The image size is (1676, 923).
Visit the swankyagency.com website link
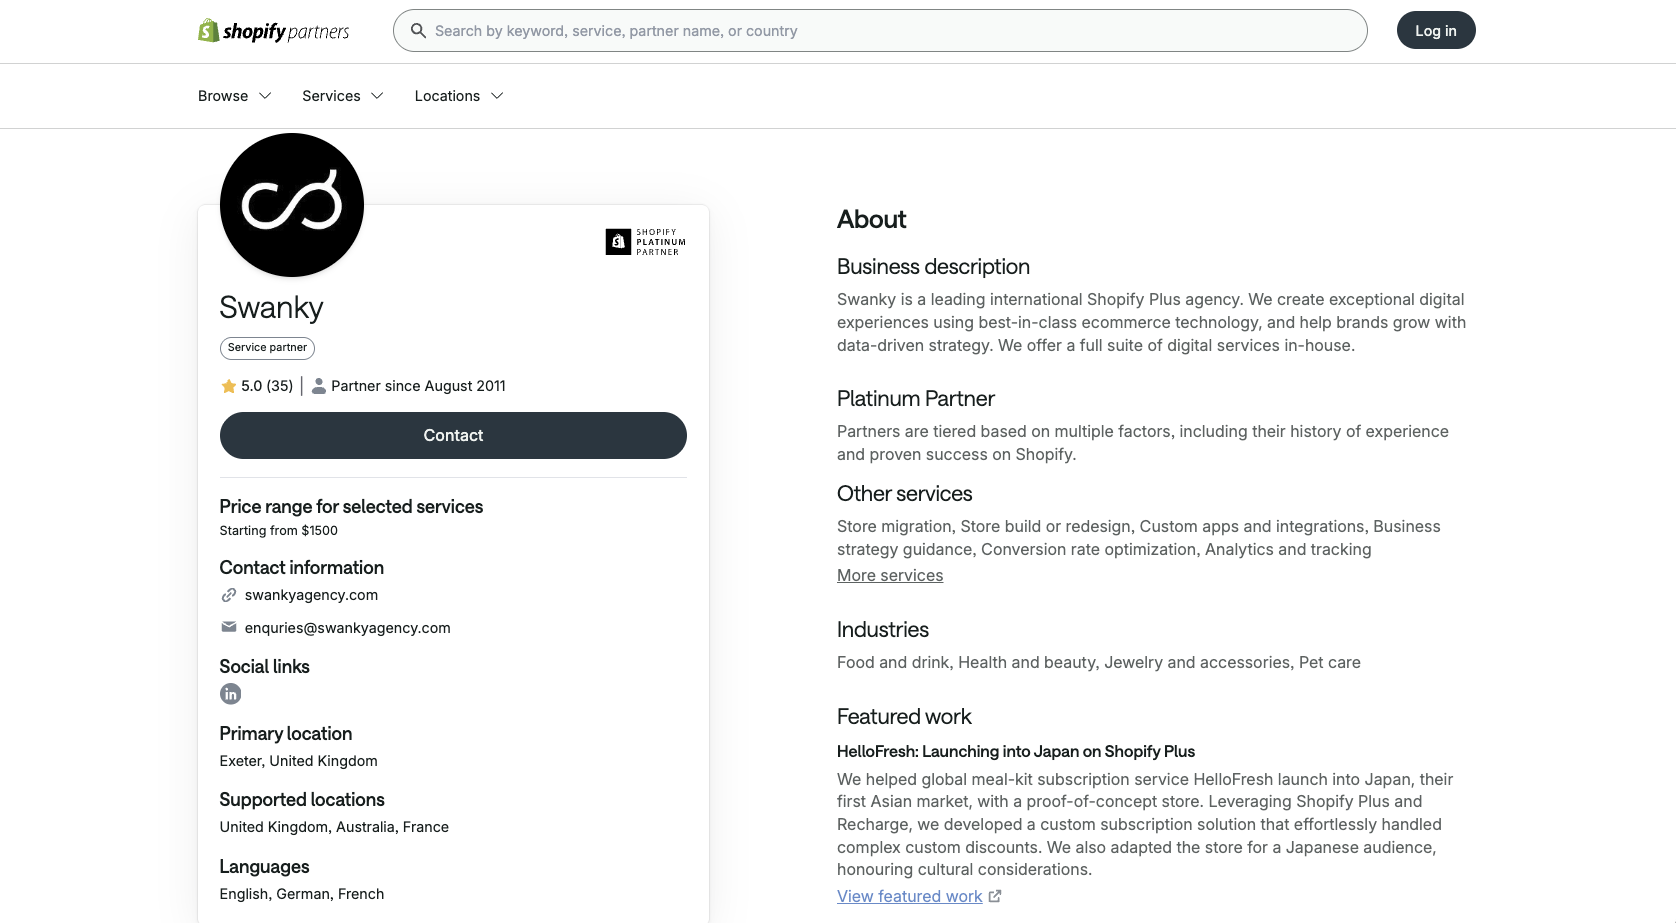tap(311, 595)
